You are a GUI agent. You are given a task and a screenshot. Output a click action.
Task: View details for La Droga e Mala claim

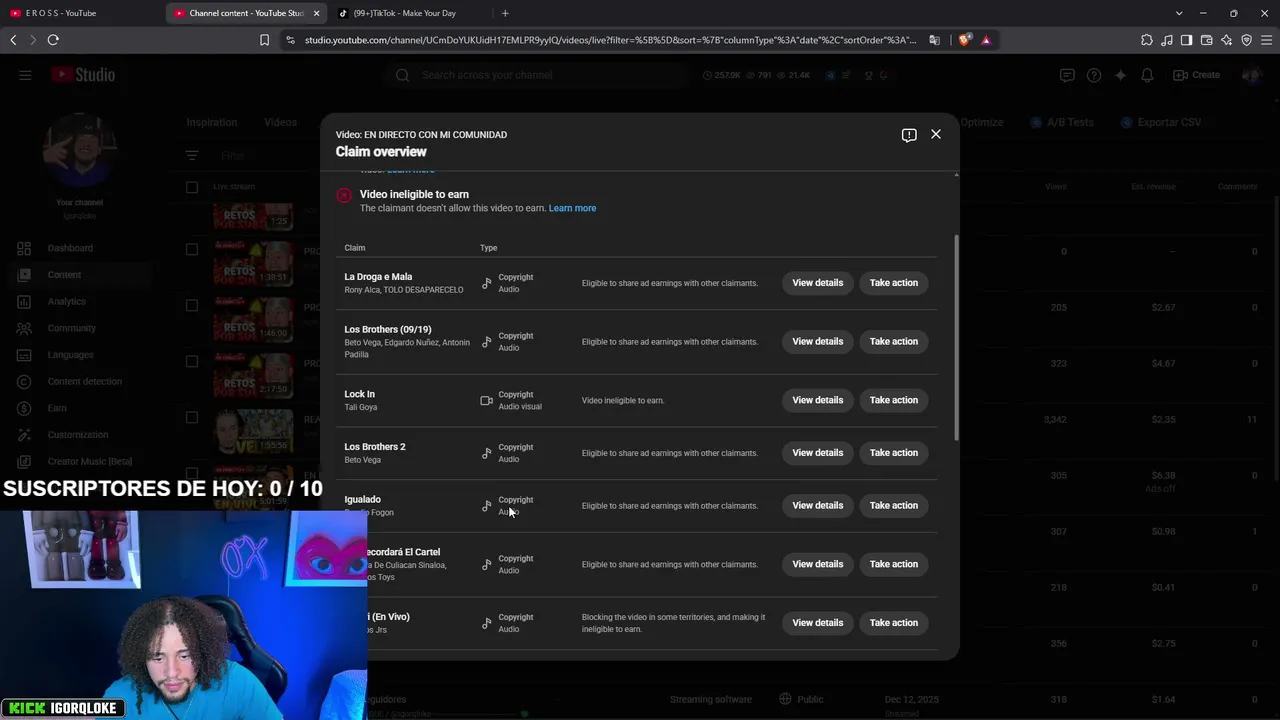point(818,283)
